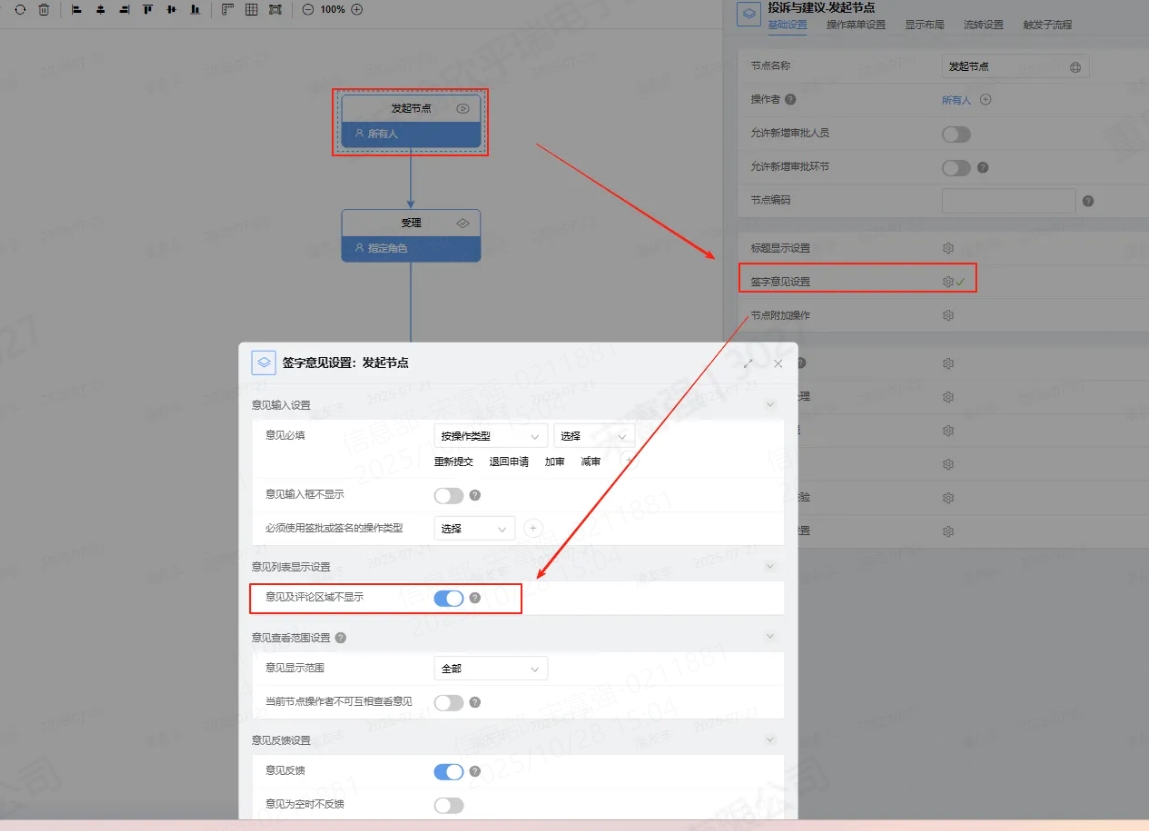Click the 节点编码 input field
This screenshot has height=831, width=1149.
pos(1008,201)
